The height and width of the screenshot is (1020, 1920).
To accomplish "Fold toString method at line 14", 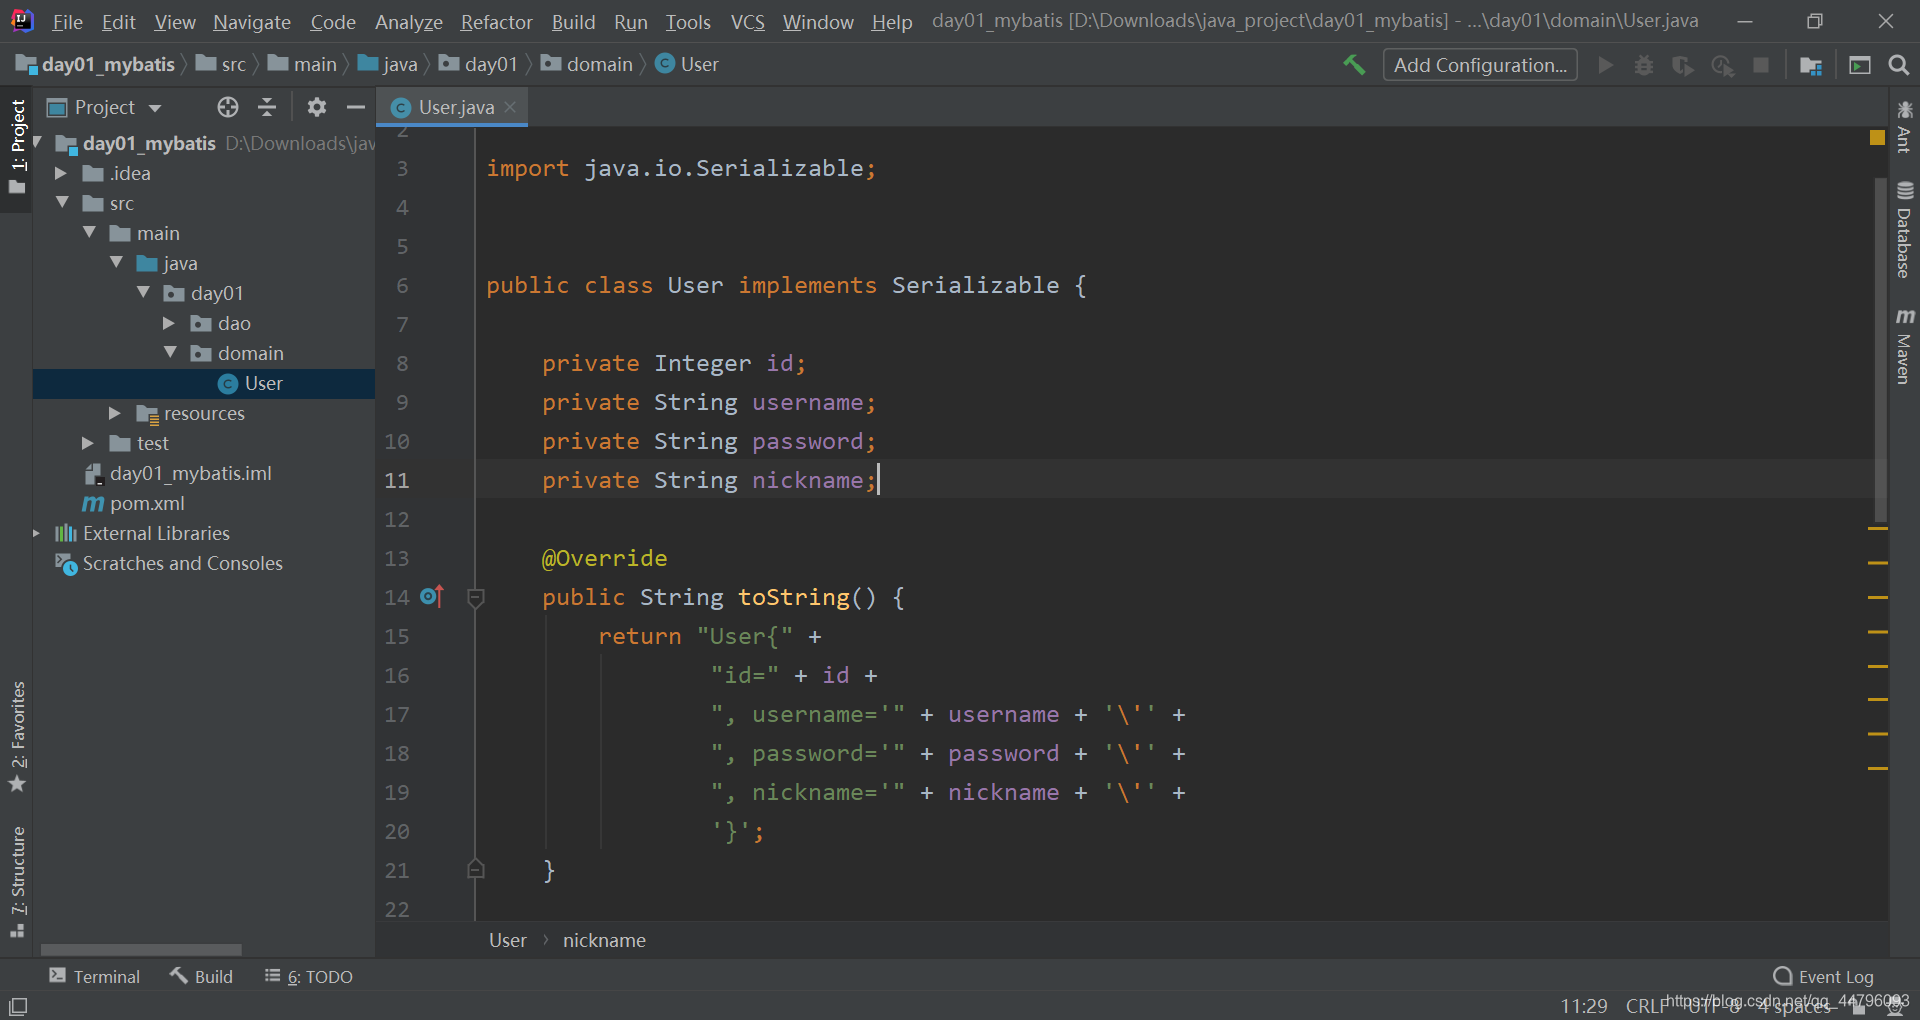I will coord(476,597).
